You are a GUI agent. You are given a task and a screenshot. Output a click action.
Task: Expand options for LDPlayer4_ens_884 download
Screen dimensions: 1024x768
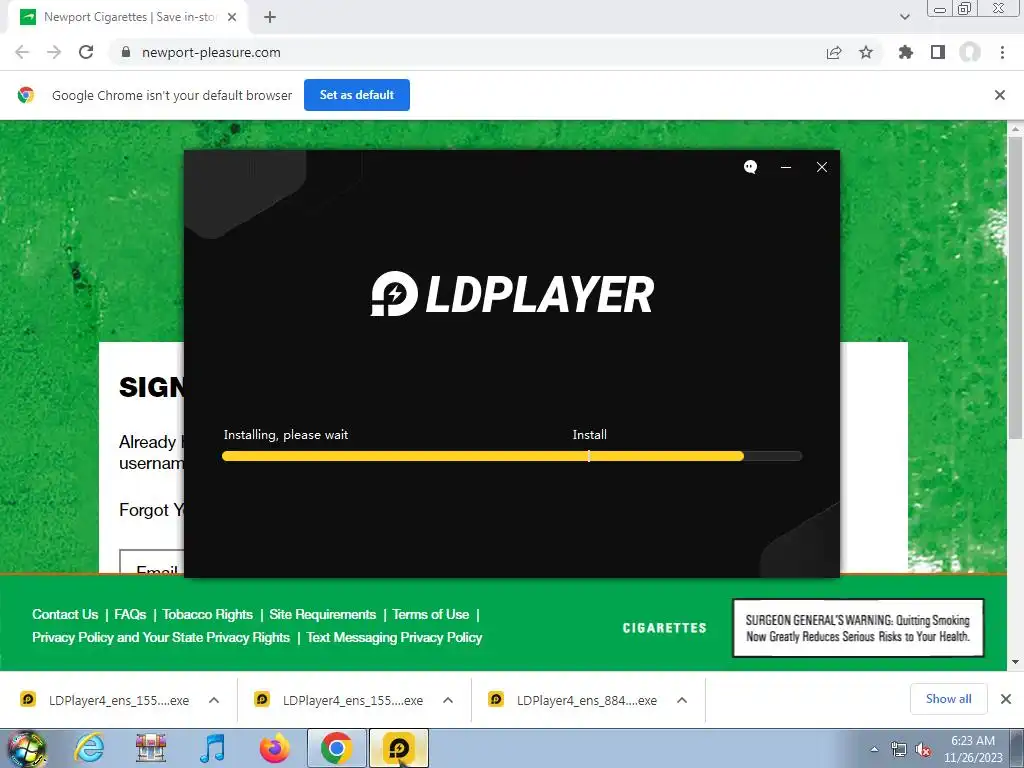click(x=682, y=700)
